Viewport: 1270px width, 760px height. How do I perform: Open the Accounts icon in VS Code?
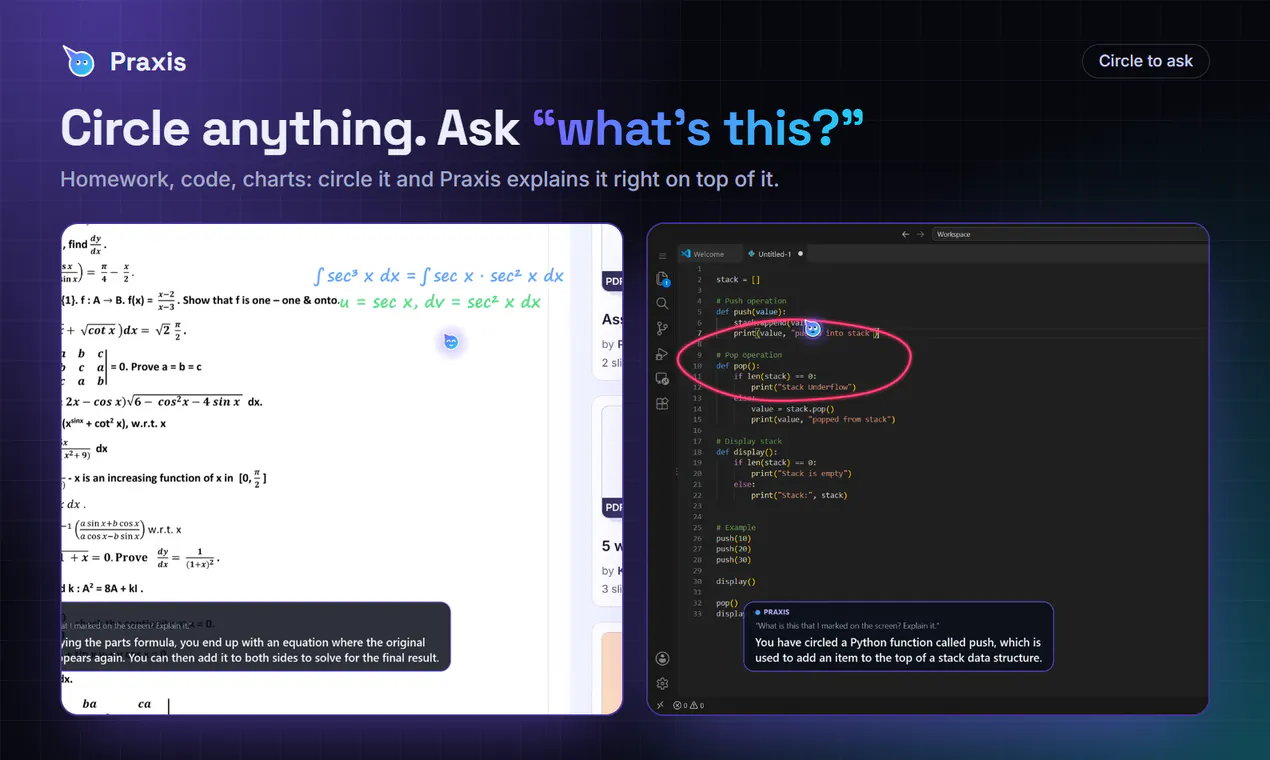(662, 658)
